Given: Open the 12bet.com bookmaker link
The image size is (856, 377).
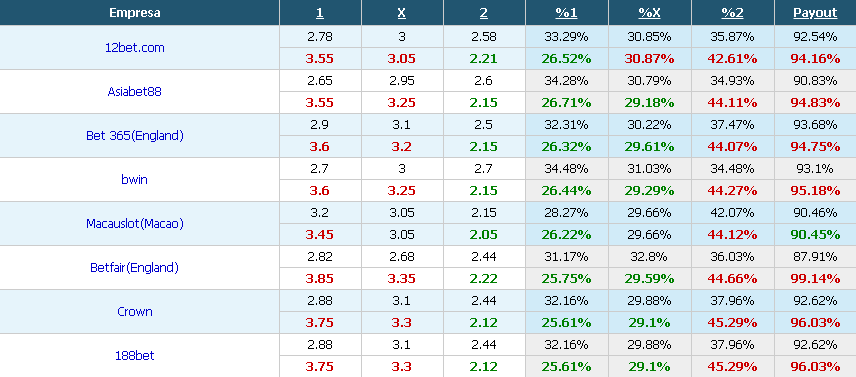Looking at the screenshot, I should [135, 47].
